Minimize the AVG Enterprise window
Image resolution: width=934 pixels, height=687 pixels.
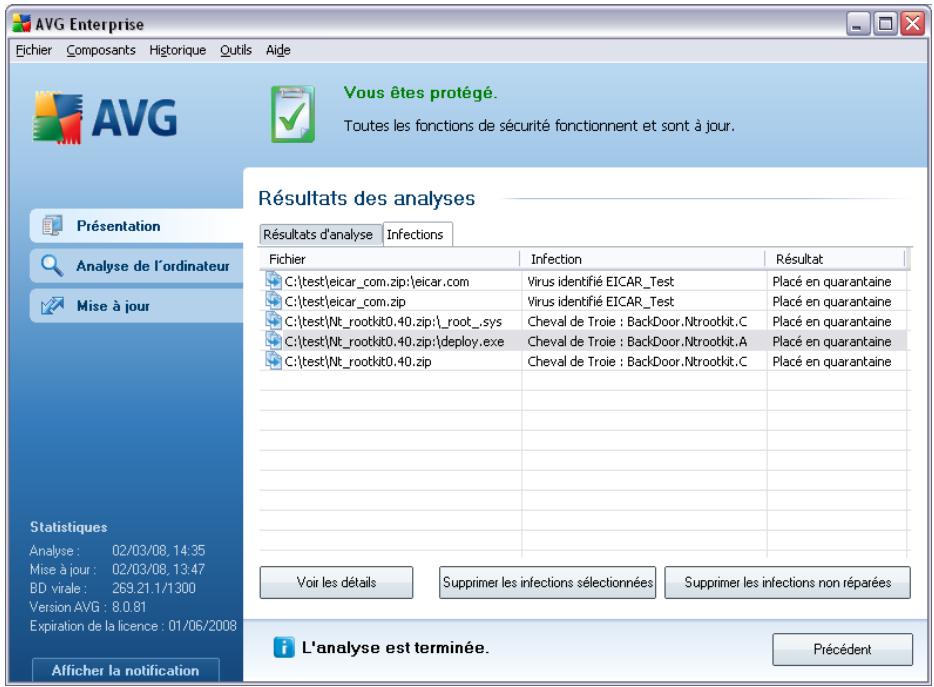858,24
